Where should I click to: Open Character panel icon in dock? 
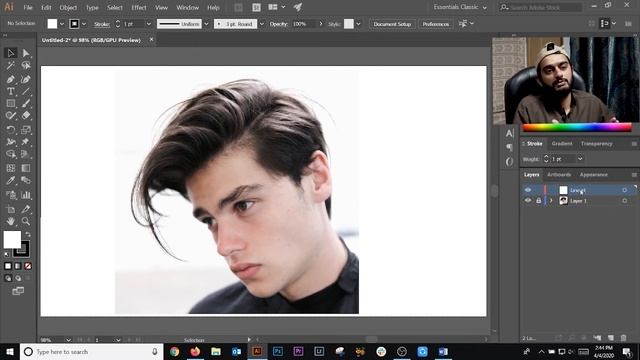(509, 133)
